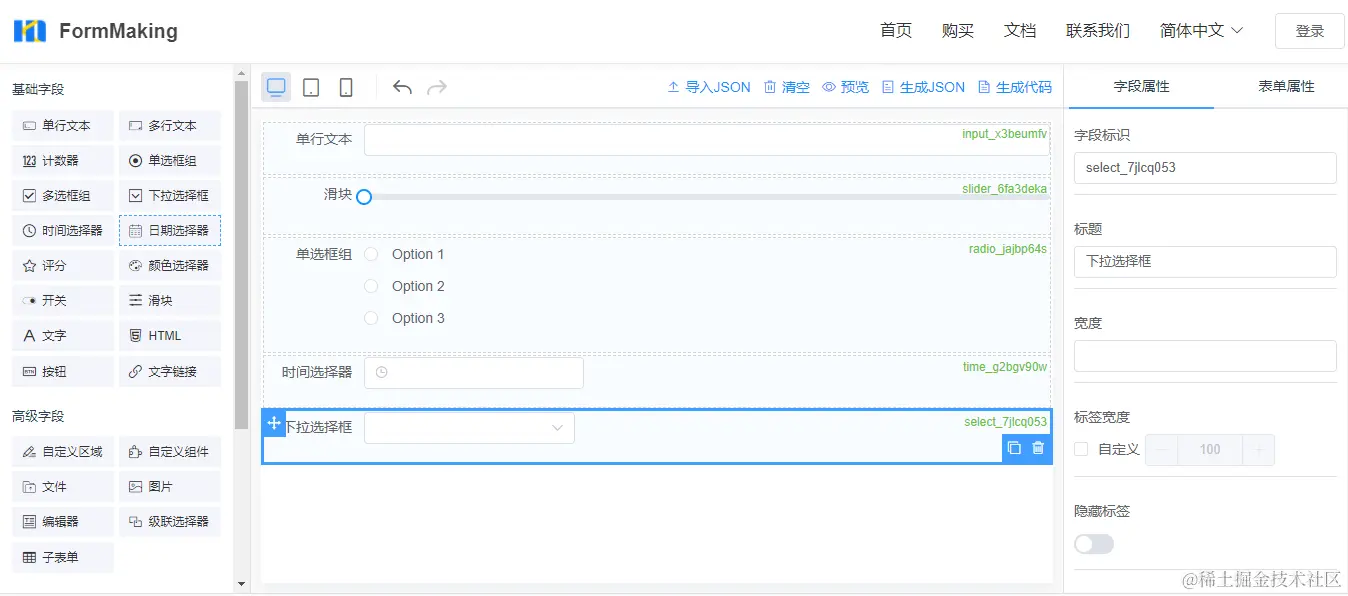Open the 下拉选择框 select dropdown on canvas
This screenshot has width=1348, height=596.
(468, 426)
